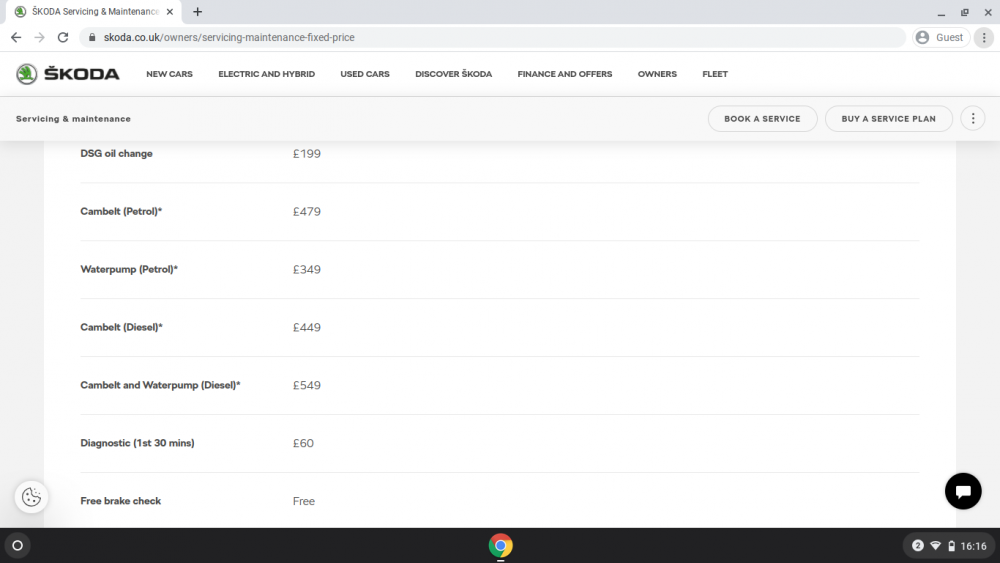The image size is (1000, 563).
Task: Click the £449 price
Action: [307, 328]
